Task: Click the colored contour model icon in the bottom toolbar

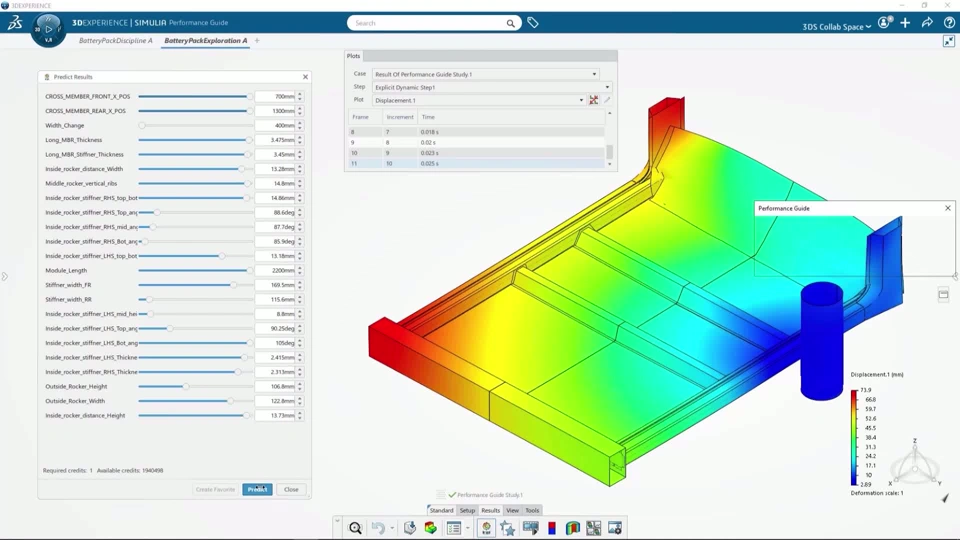Action: coord(430,528)
